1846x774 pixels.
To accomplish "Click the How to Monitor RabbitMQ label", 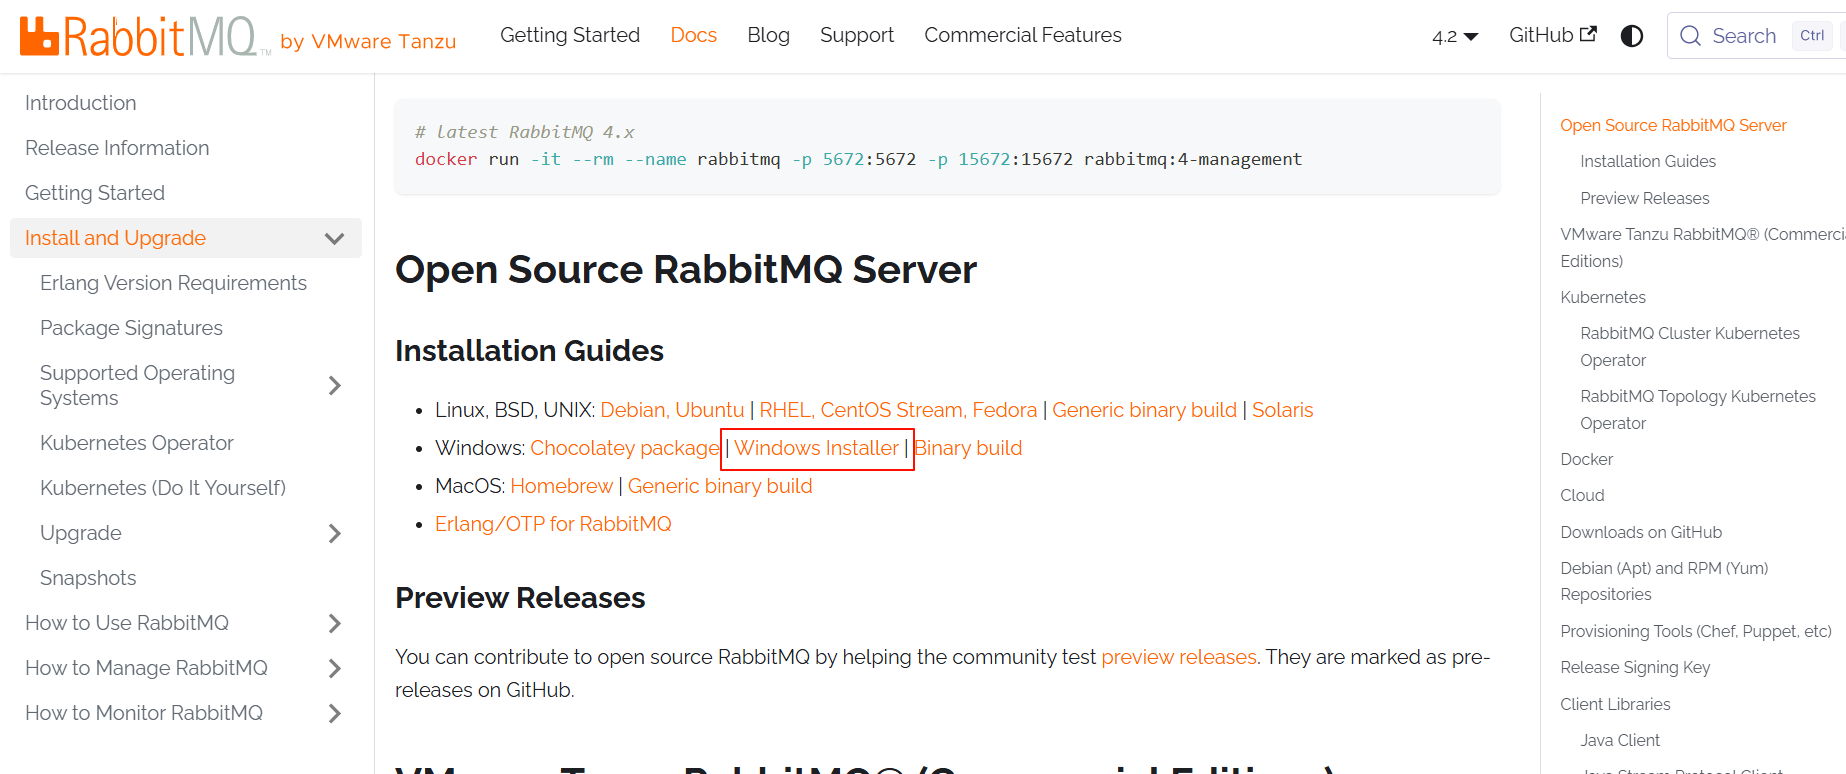I will pos(144,713).
